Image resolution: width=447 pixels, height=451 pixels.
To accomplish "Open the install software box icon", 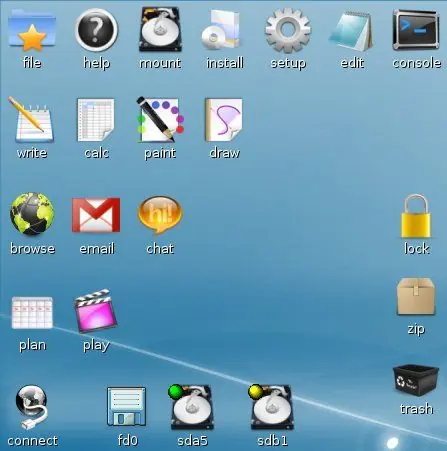I will click(x=221, y=30).
